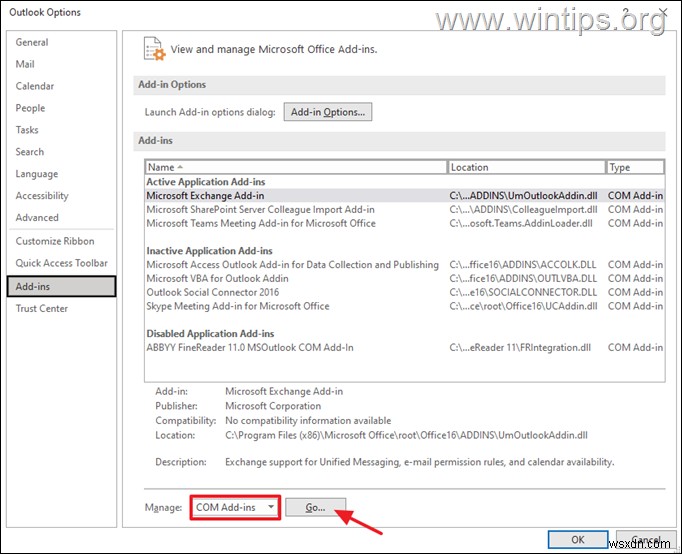Confirm with the OK button

pyautogui.click(x=578, y=540)
